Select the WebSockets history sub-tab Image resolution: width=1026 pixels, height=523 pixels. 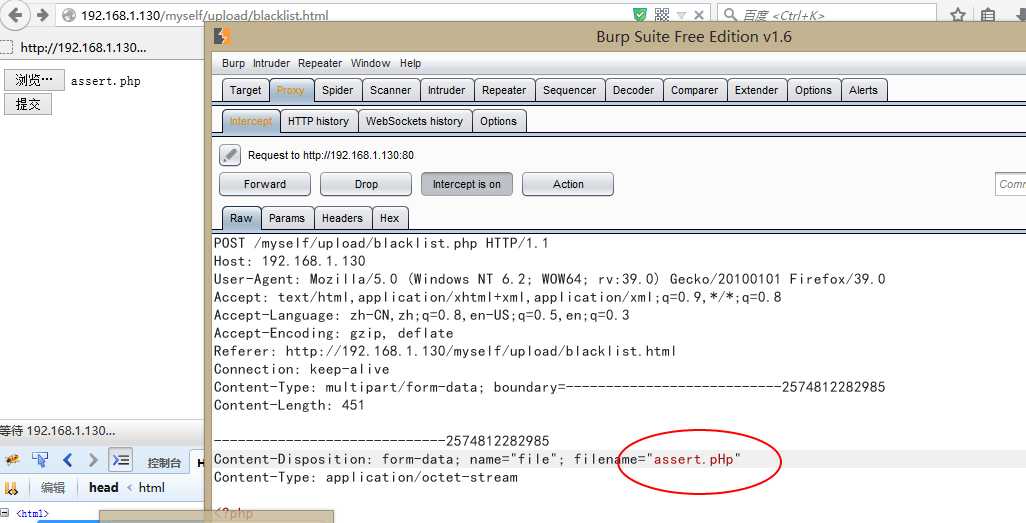pyautogui.click(x=414, y=121)
